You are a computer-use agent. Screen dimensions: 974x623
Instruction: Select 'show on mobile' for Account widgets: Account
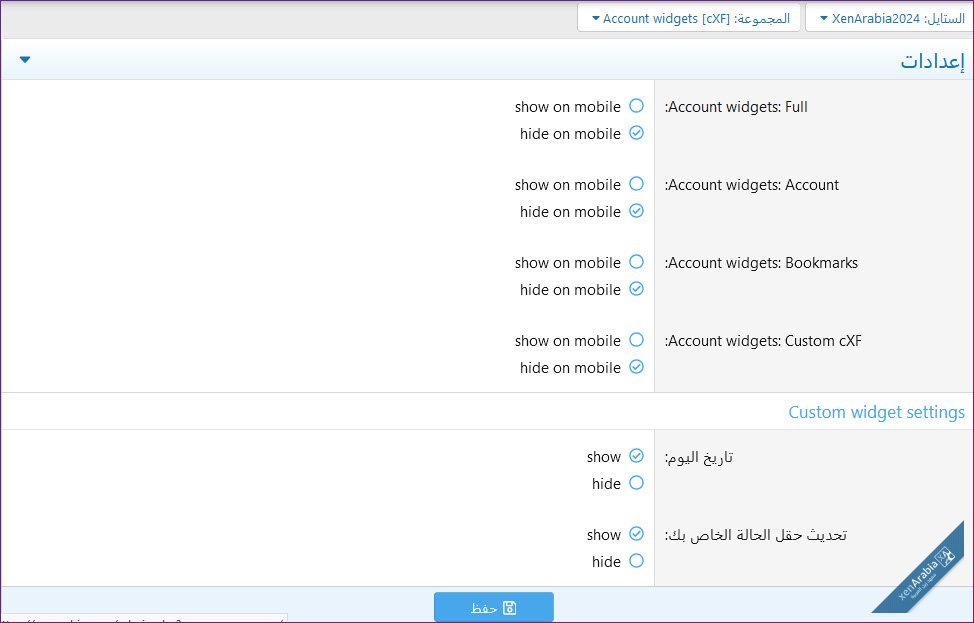(636, 184)
